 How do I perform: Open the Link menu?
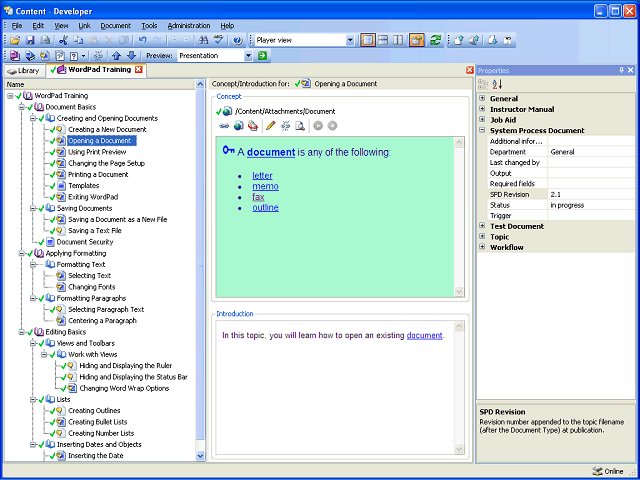pyautogui.click(x=84, y=26)
